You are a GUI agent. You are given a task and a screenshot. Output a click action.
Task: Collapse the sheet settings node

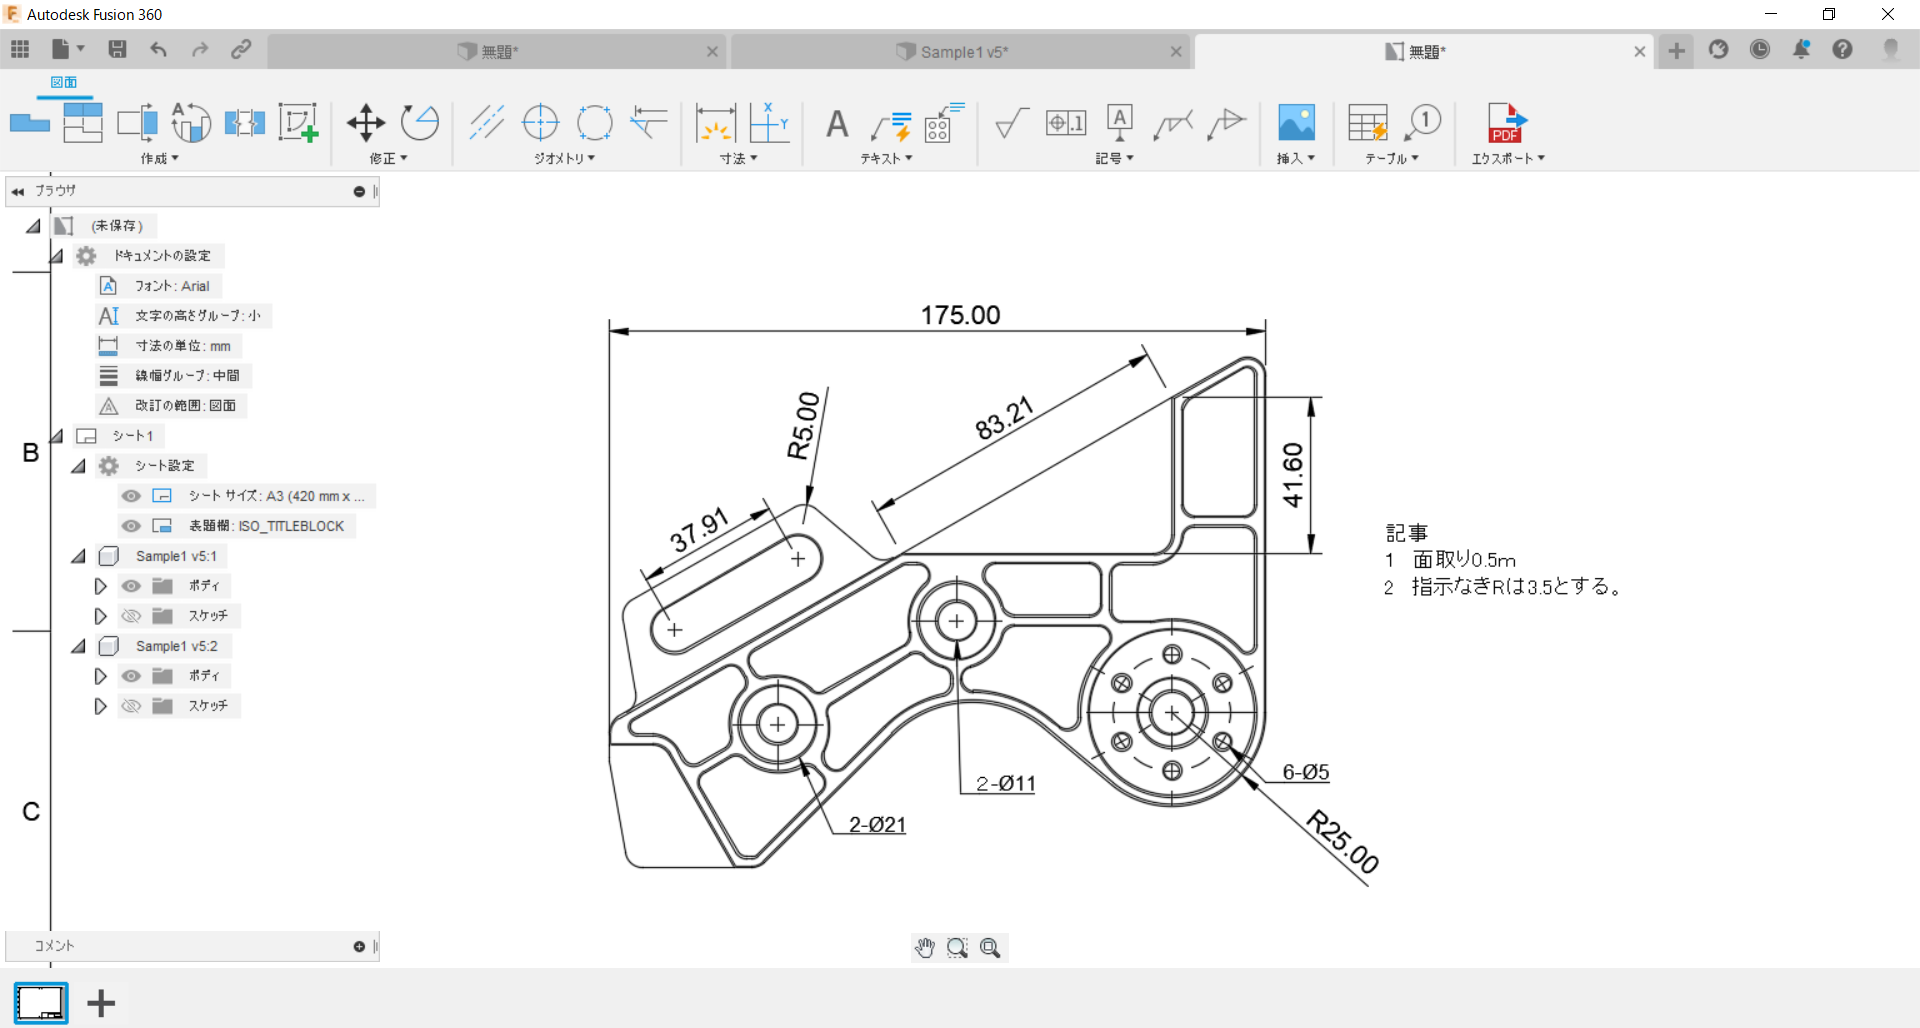[x=79, y=466]
